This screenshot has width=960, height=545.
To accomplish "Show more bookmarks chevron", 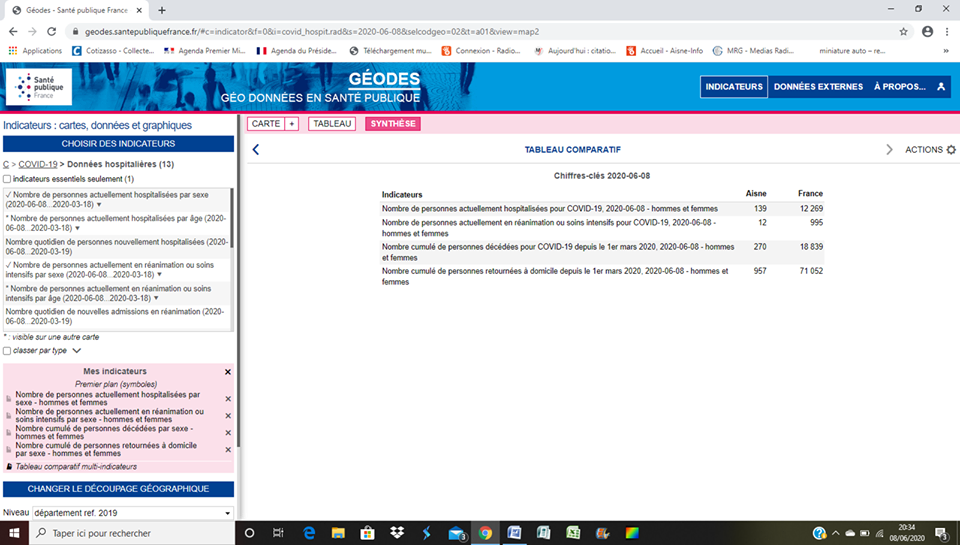I will pos(947,51).
